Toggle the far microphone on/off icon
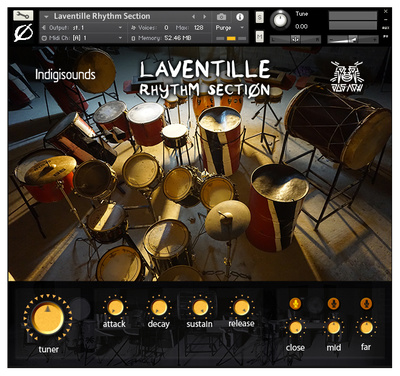Screen dimensions: 400x376 tap(366, 304)
